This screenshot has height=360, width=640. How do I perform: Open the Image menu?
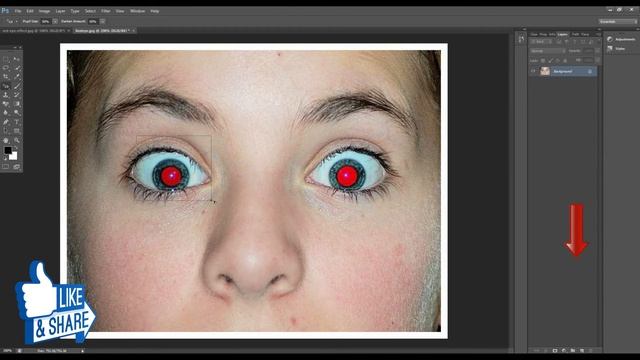(x=44, y=11)
